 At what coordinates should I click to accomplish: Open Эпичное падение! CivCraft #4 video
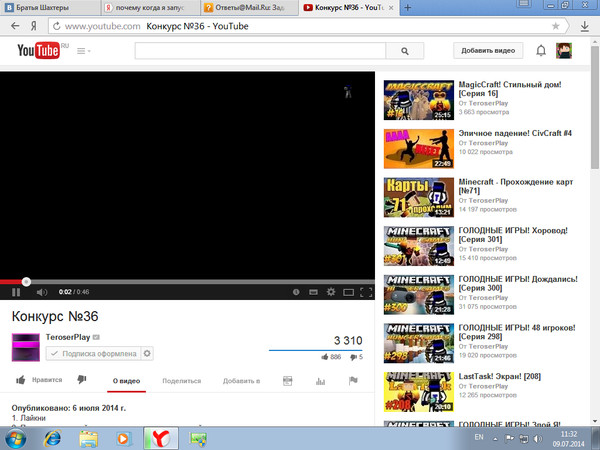coord(515,133)
